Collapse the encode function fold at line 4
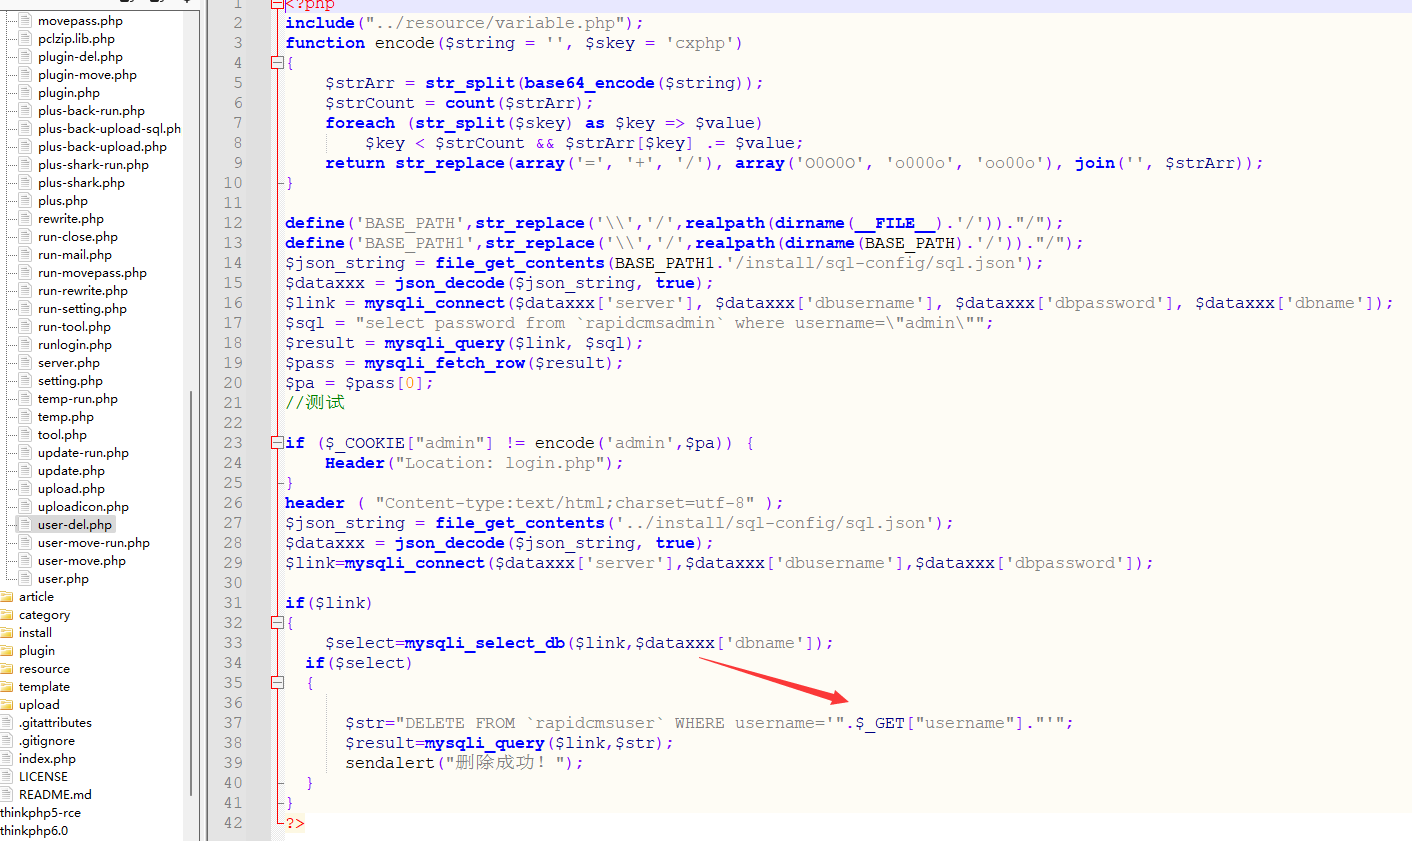Screen dimensions: 1412x841 point(277,63)
